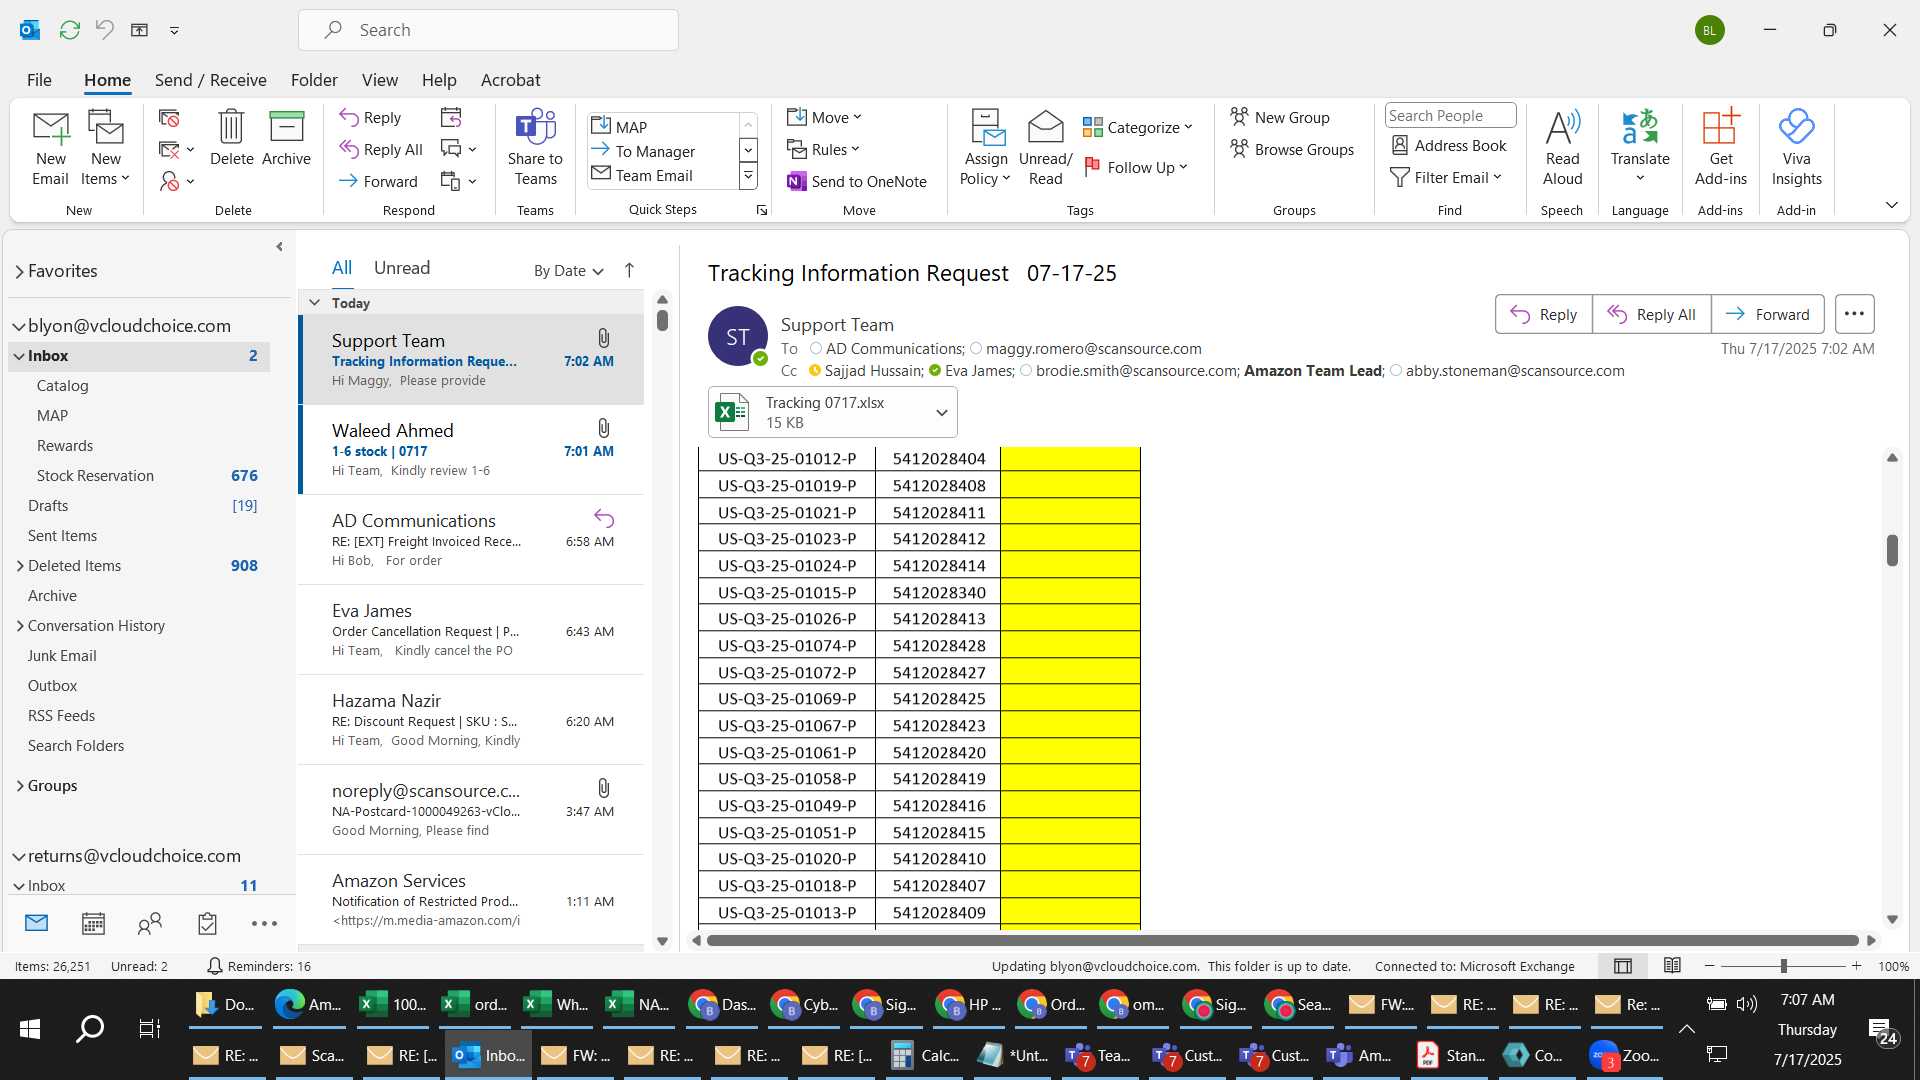Click the zoom slider handle in status bar
1920x1080 pixels.
[x=1783, y=966]
